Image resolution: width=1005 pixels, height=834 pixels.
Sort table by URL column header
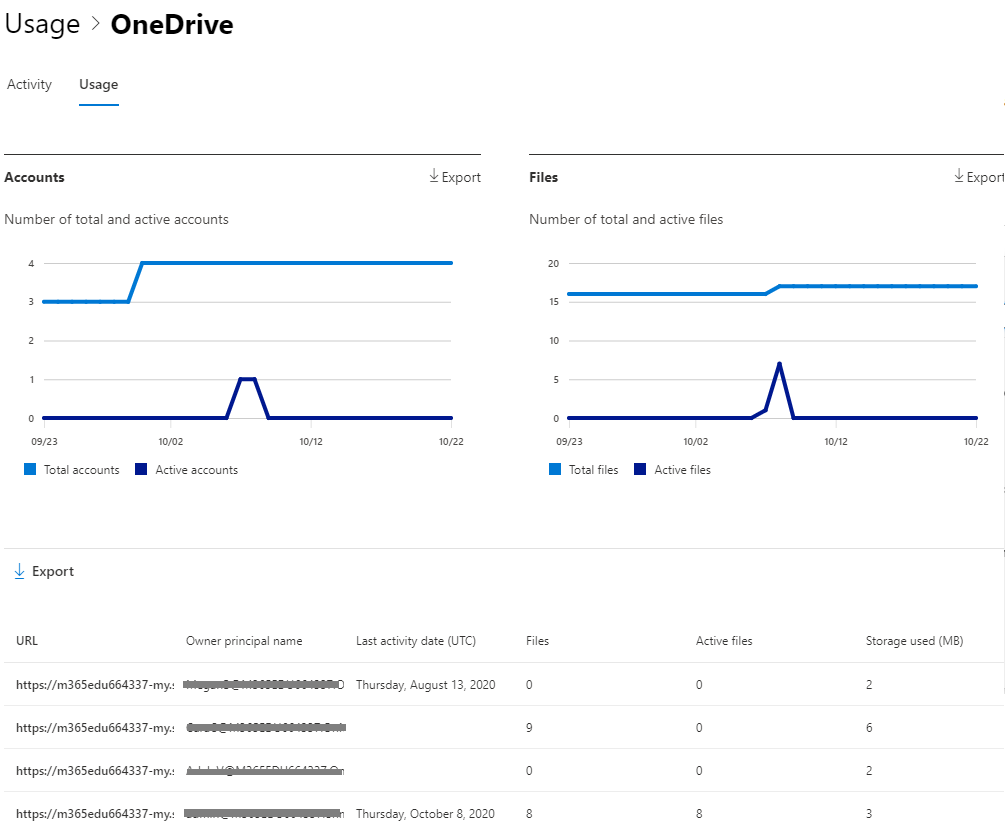[27, 641]
